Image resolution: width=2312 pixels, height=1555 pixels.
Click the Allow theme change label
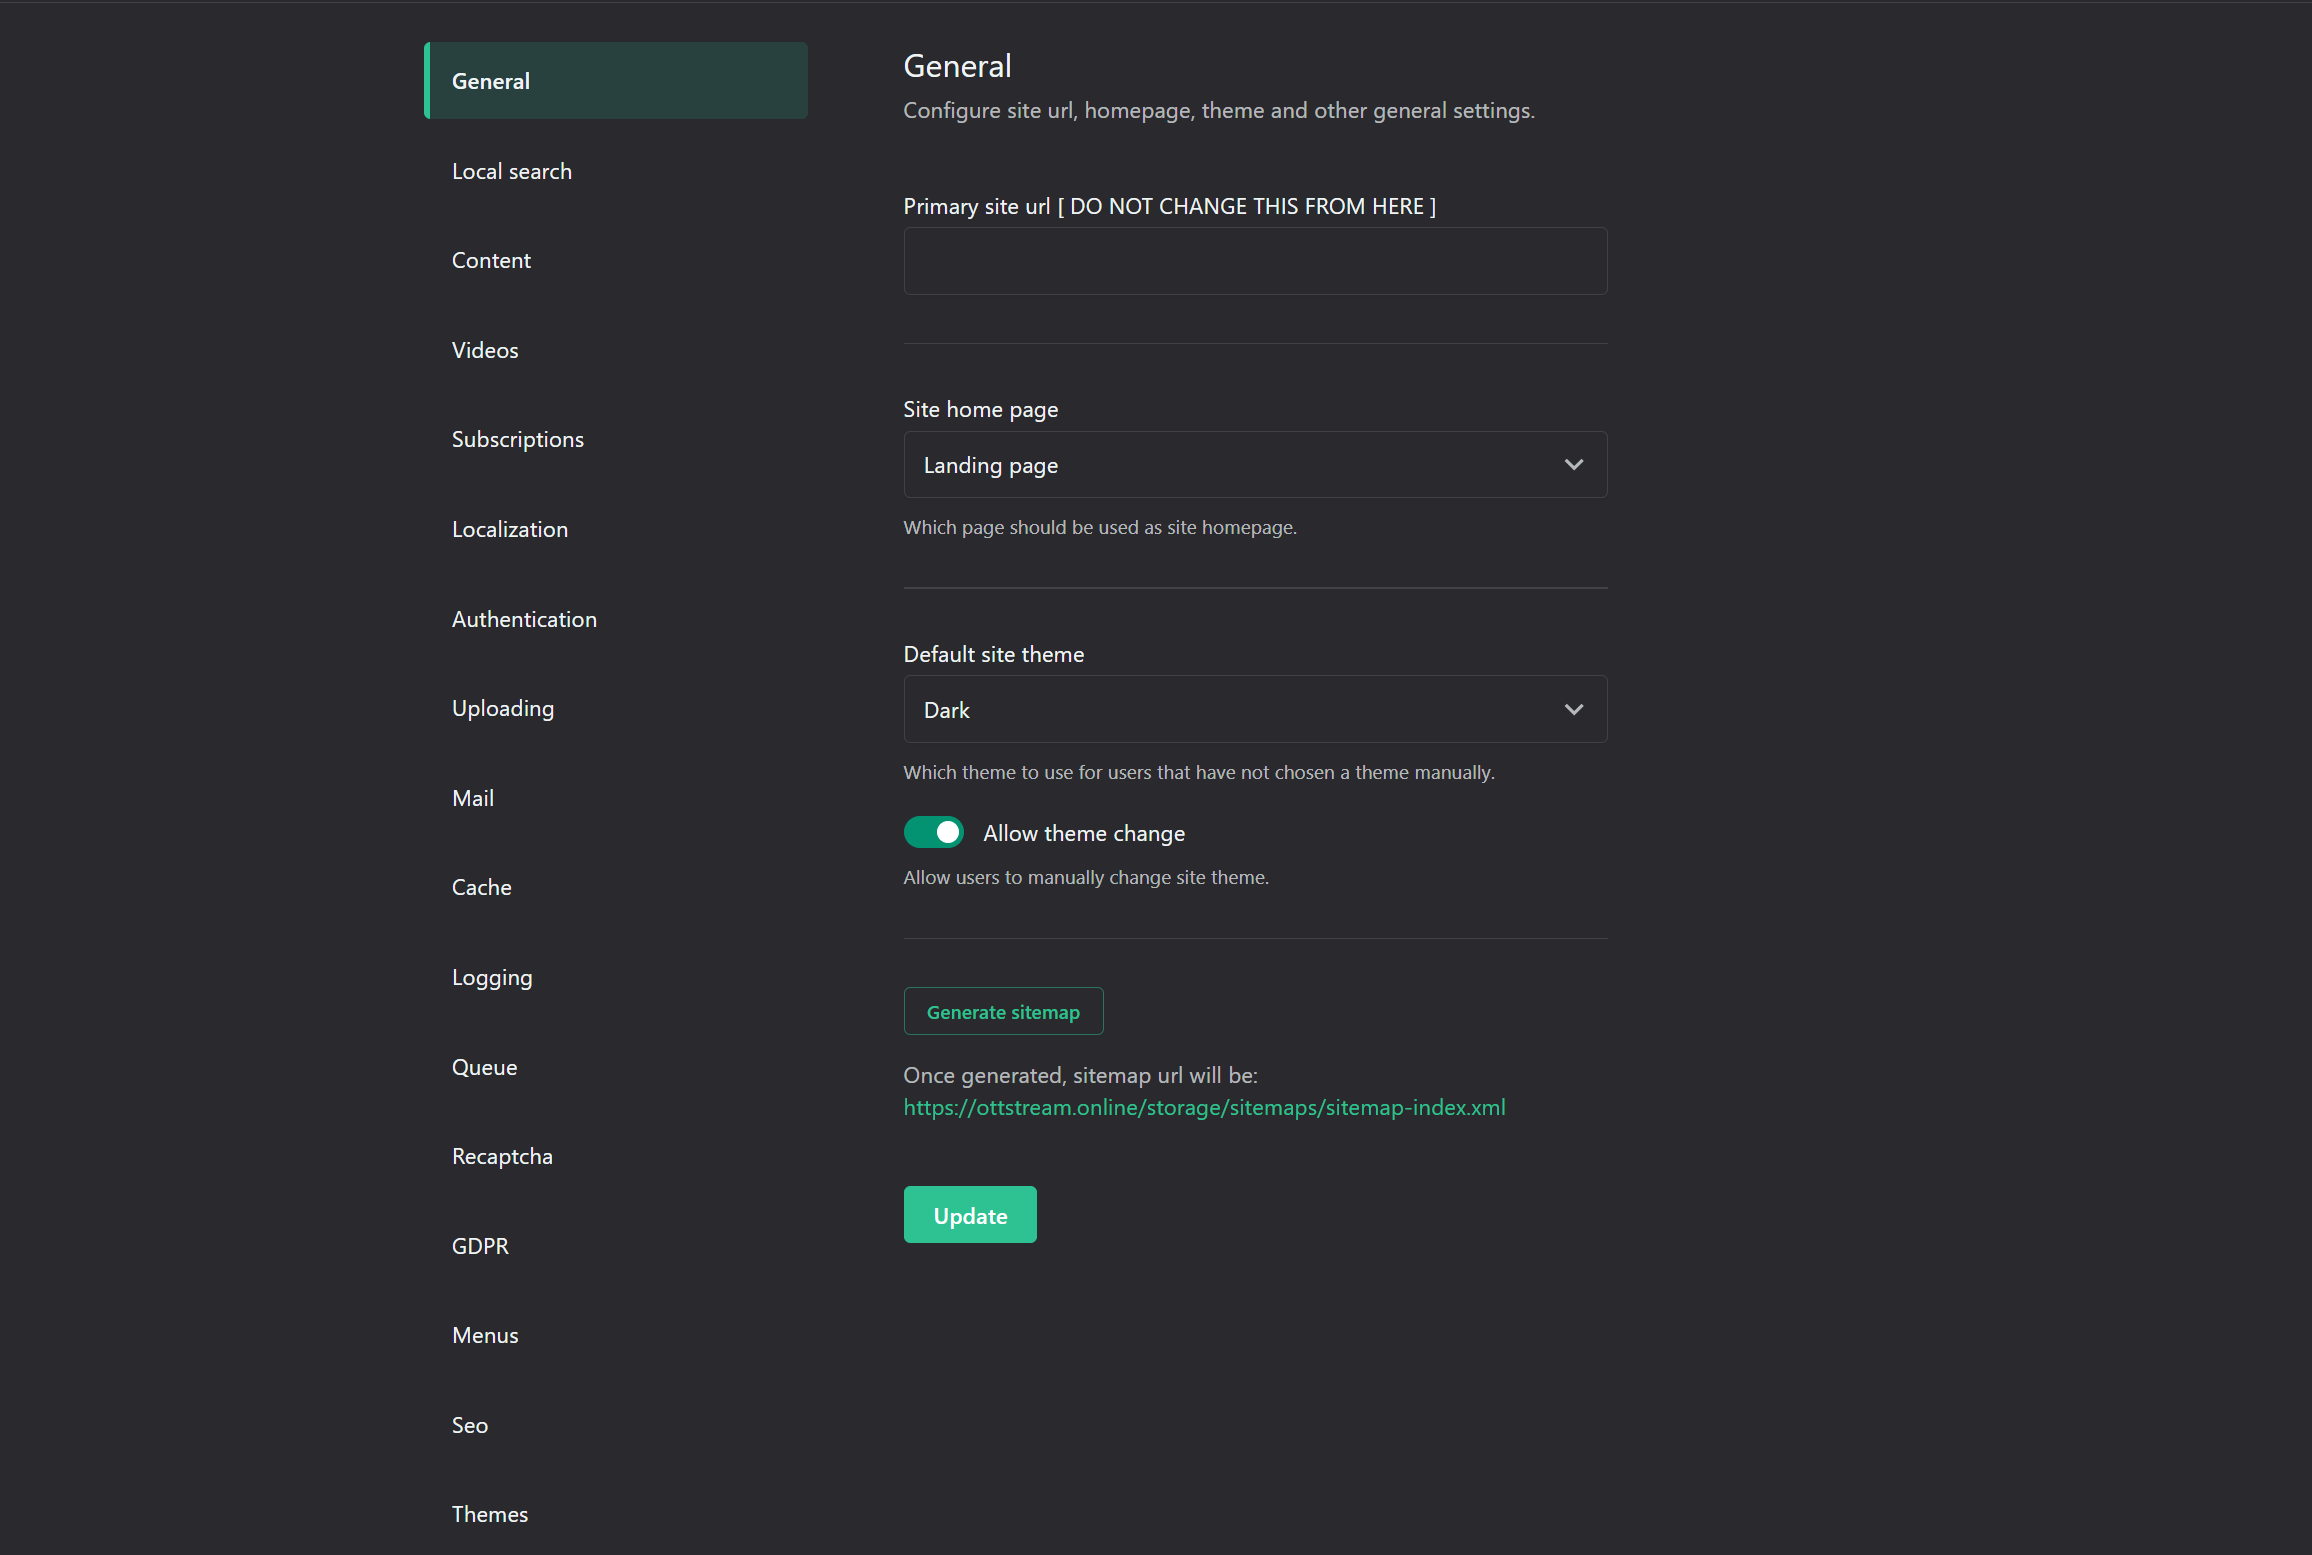point(1084,833)
